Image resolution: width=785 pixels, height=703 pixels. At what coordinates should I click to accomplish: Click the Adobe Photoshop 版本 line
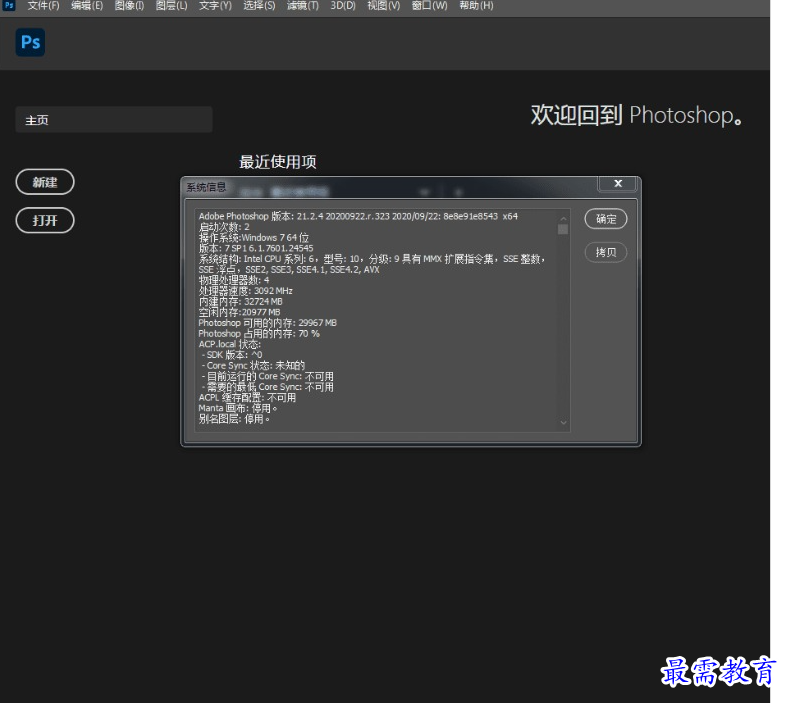[x=358, y=216]
